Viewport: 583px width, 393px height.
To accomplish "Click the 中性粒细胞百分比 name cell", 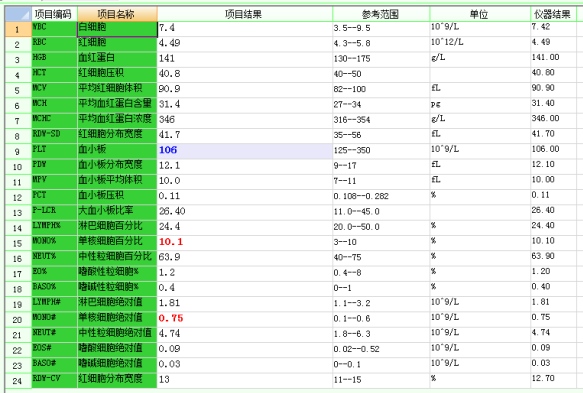I will (117, 258).
